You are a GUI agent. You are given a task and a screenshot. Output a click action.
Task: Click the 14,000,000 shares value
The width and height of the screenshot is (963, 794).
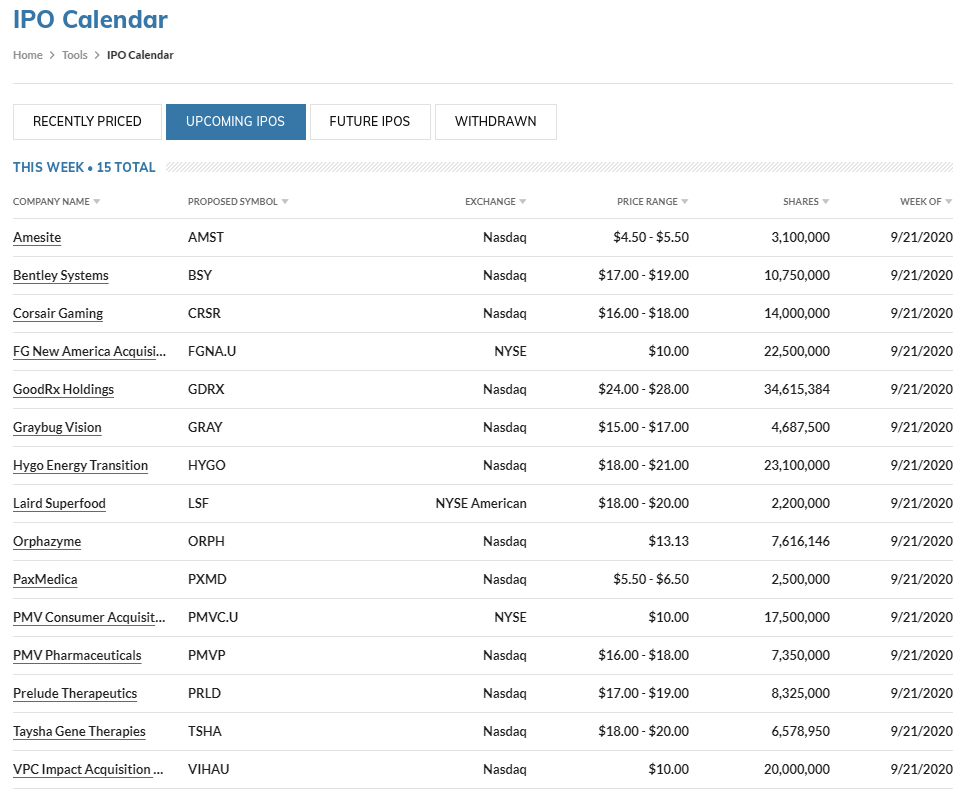click(x=797, y=314)
